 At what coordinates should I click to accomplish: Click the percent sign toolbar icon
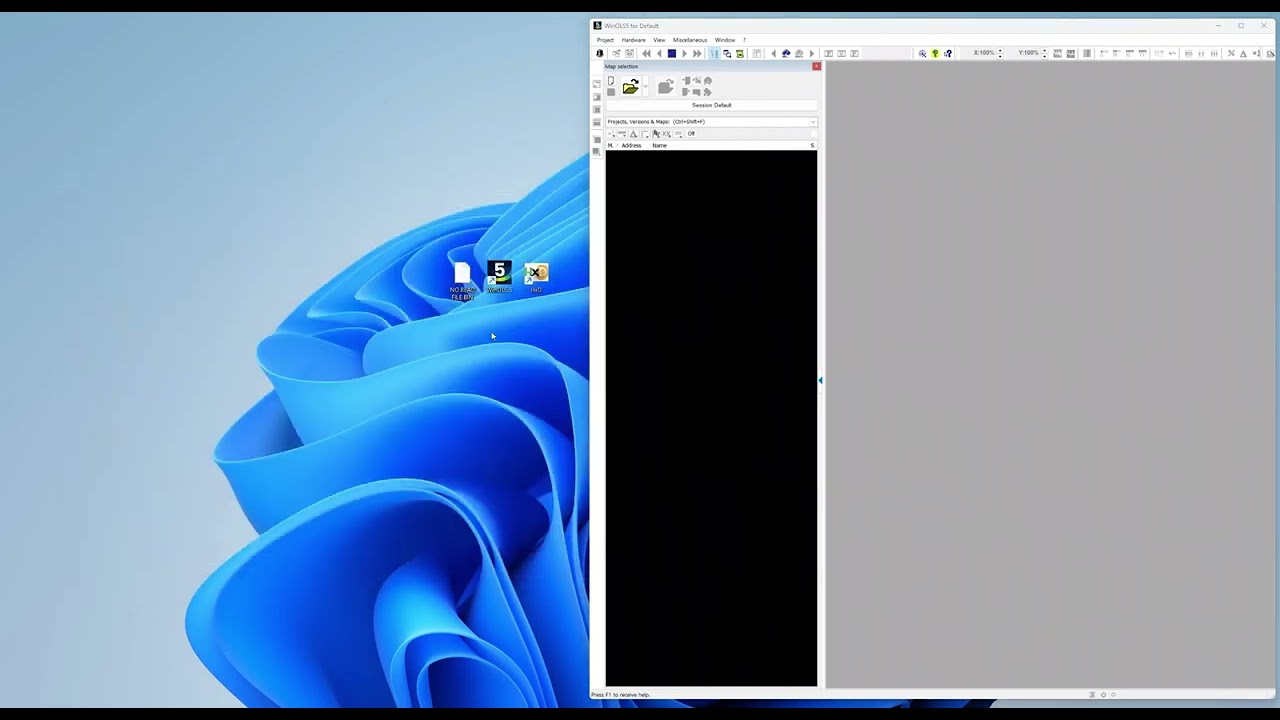tap(1231, 53)
